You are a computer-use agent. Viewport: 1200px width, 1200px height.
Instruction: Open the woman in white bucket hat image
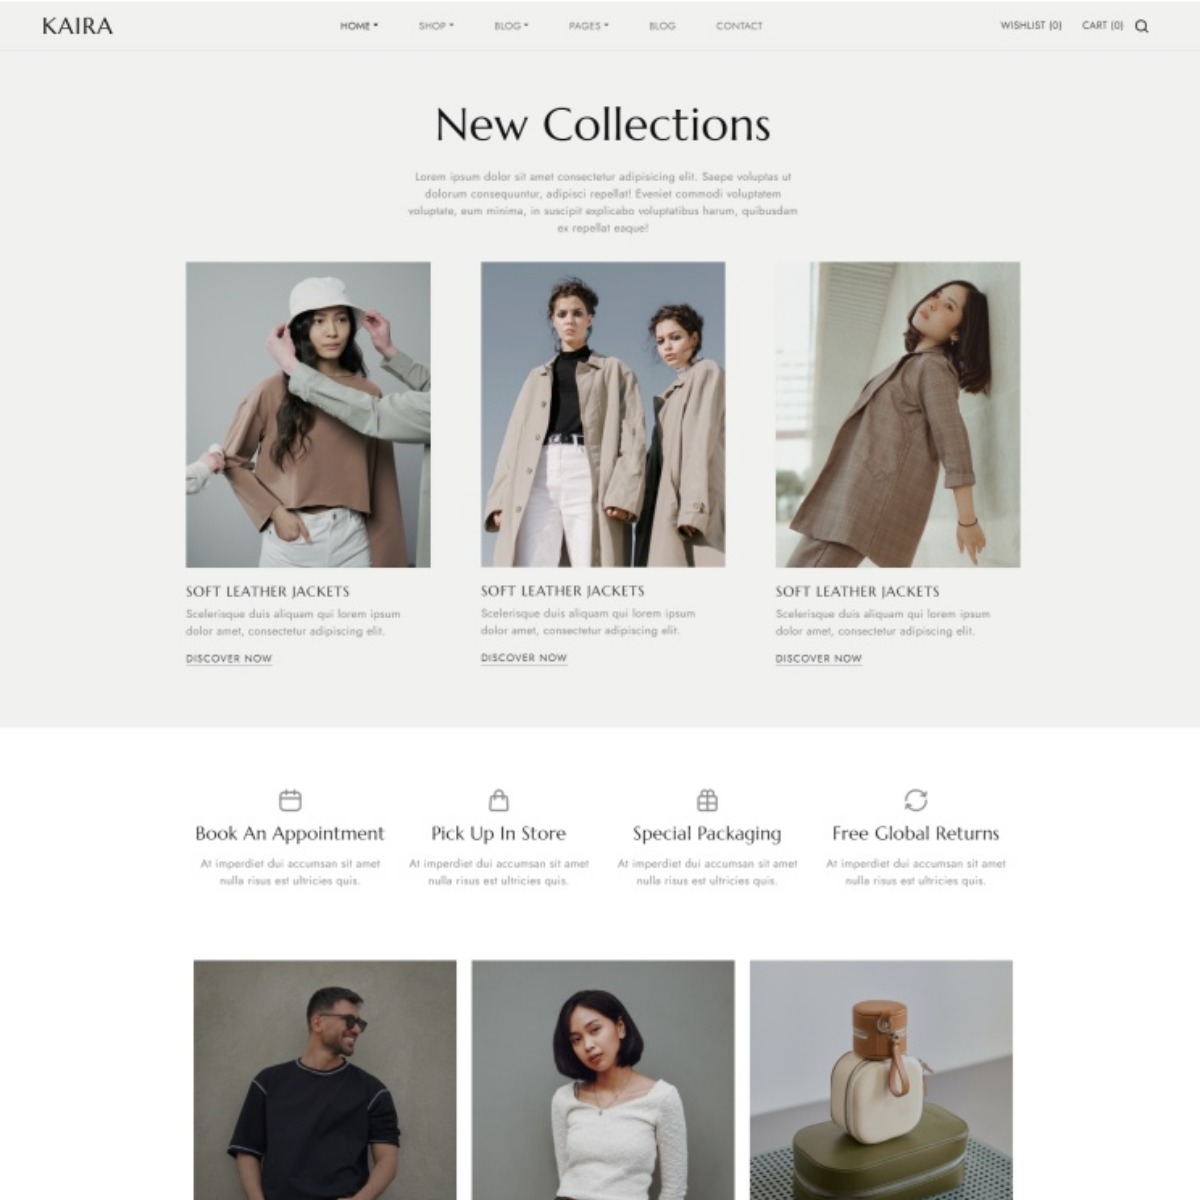[308, 415]
